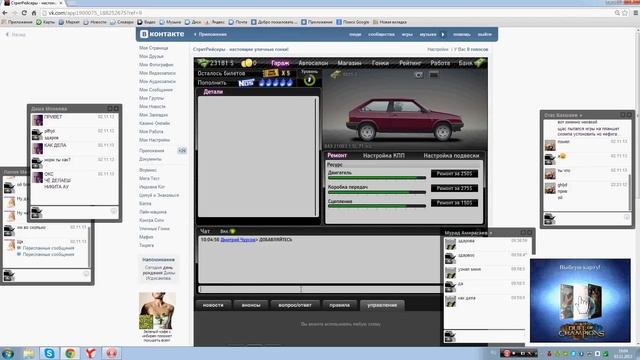The width and height of the screenshot is (640, 360).
Task: Switch to Настройка подвески tab
Action: (451, 156)
